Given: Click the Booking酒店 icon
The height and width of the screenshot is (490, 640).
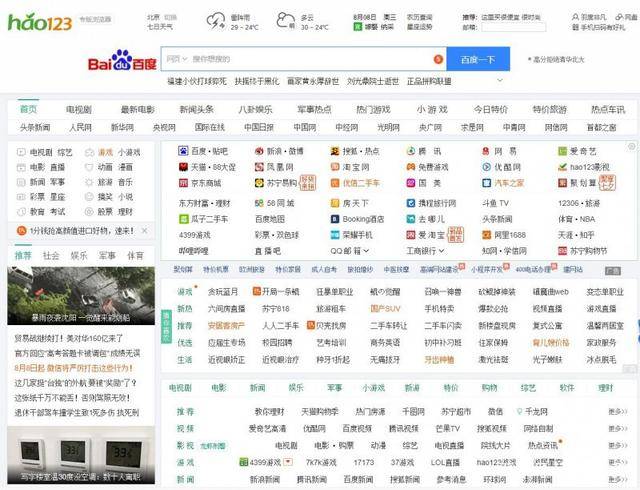Looking at the screenshot, I should tap(335, 219).
